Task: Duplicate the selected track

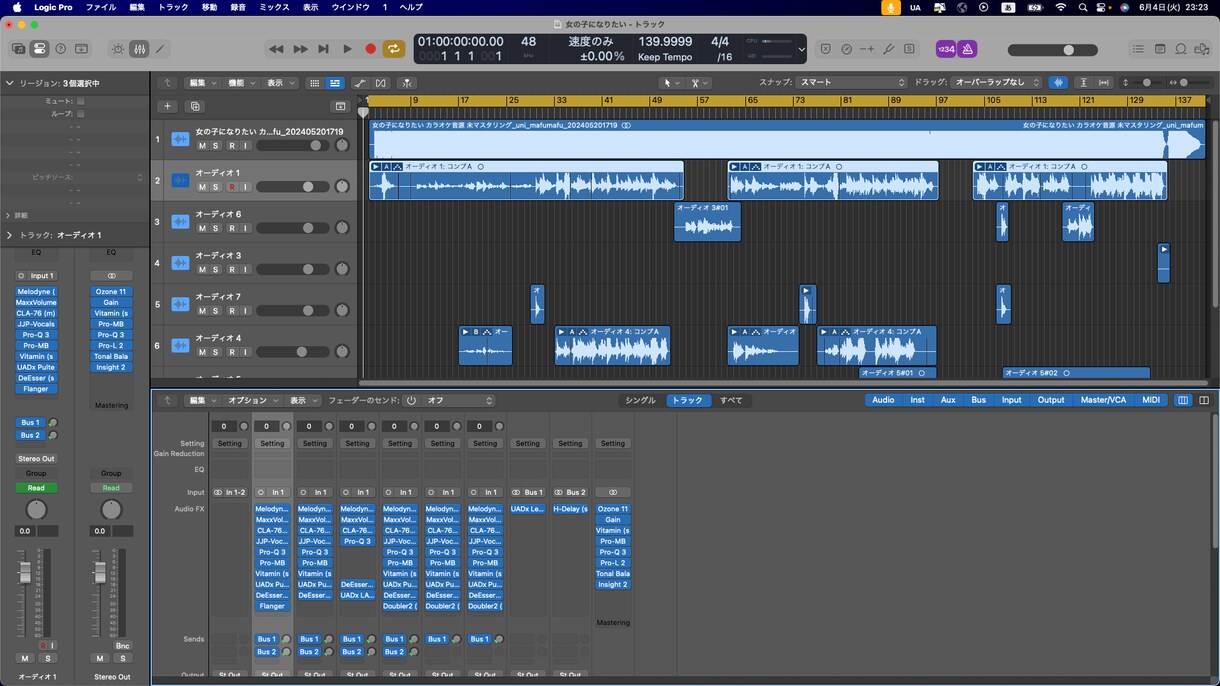Action: pyautogui.click(x=195, y=106)
